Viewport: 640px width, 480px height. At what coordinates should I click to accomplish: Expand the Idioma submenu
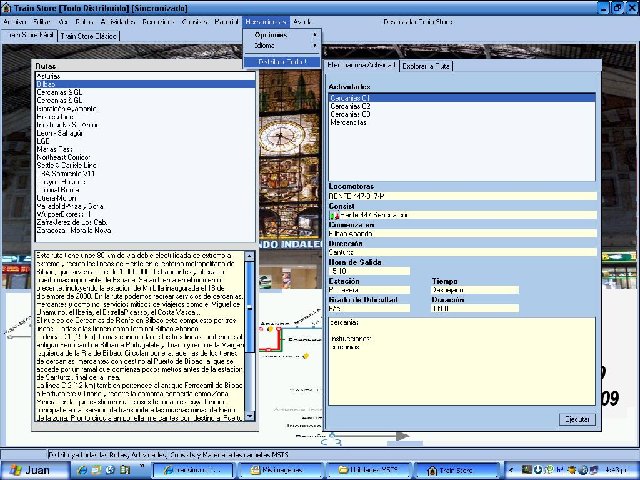point(266,46)
